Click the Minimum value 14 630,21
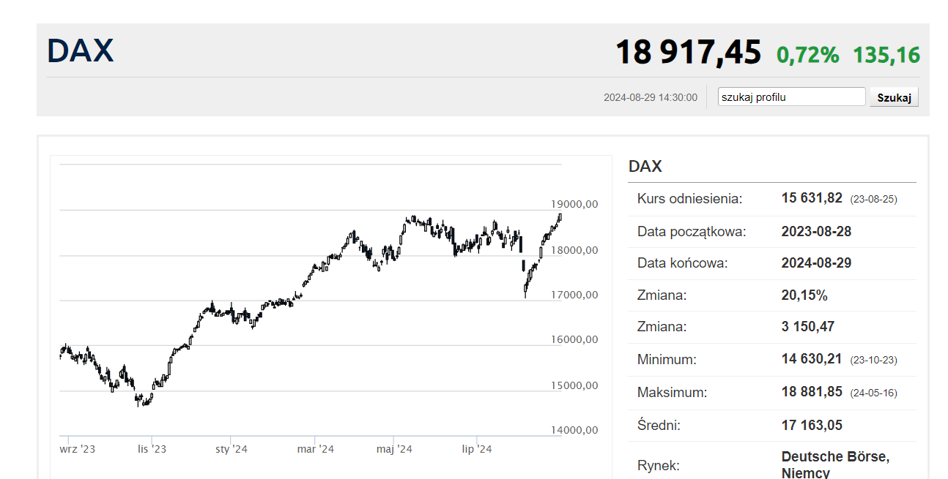Screen dimensions: 948x479 [811, 359]
